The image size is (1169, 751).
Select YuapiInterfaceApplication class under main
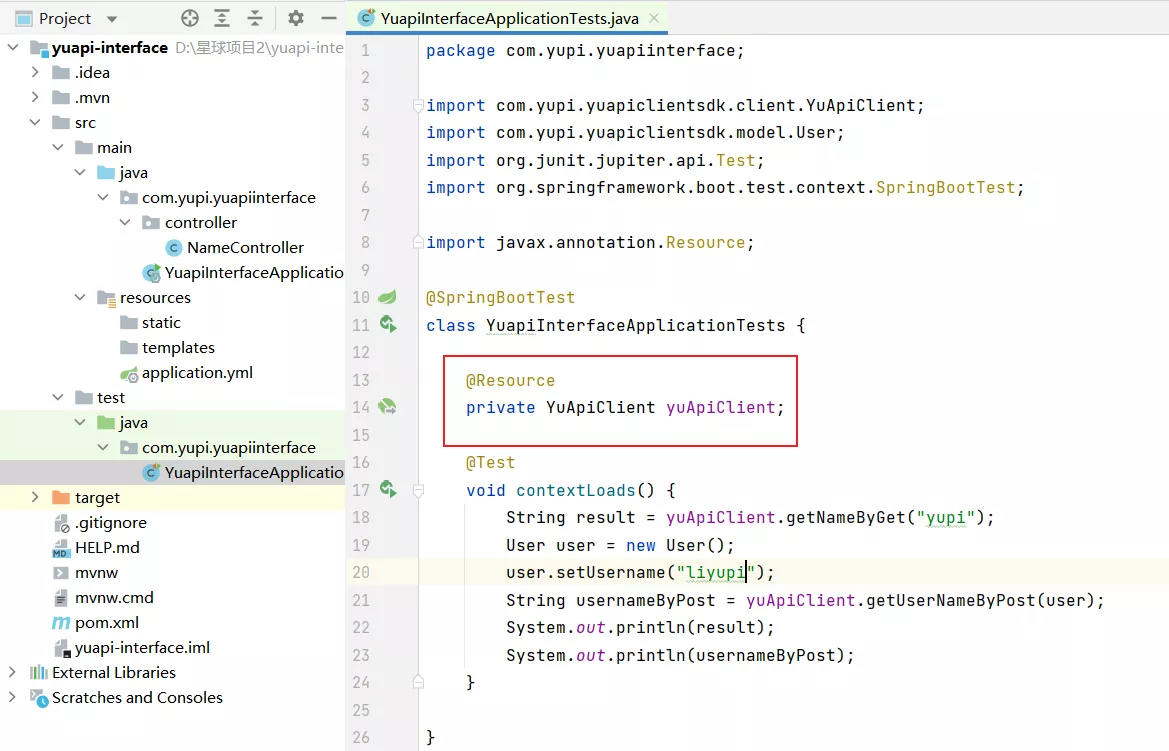254,272
